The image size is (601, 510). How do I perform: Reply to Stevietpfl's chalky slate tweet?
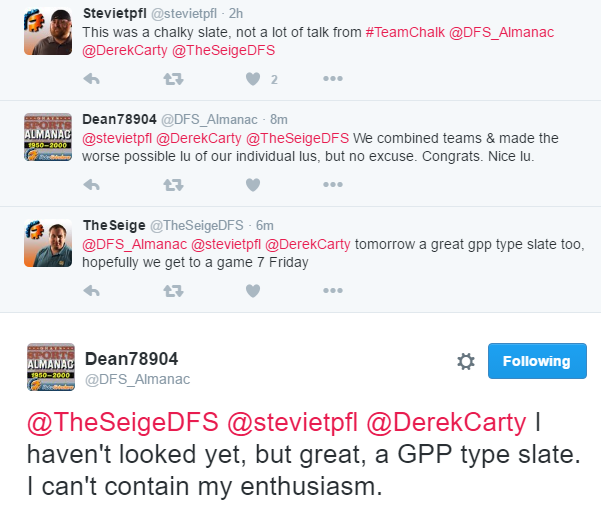[91, 79]
